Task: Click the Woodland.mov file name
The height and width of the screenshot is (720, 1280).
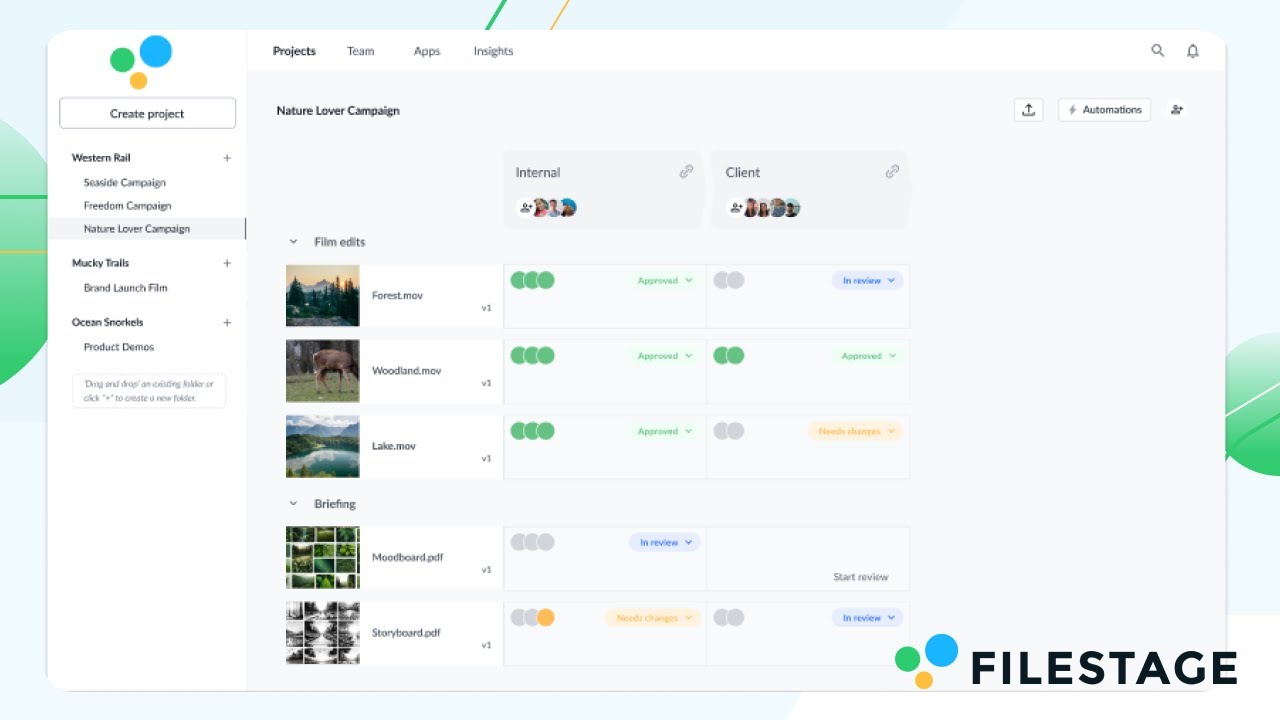Action: (x=406, y=371)
